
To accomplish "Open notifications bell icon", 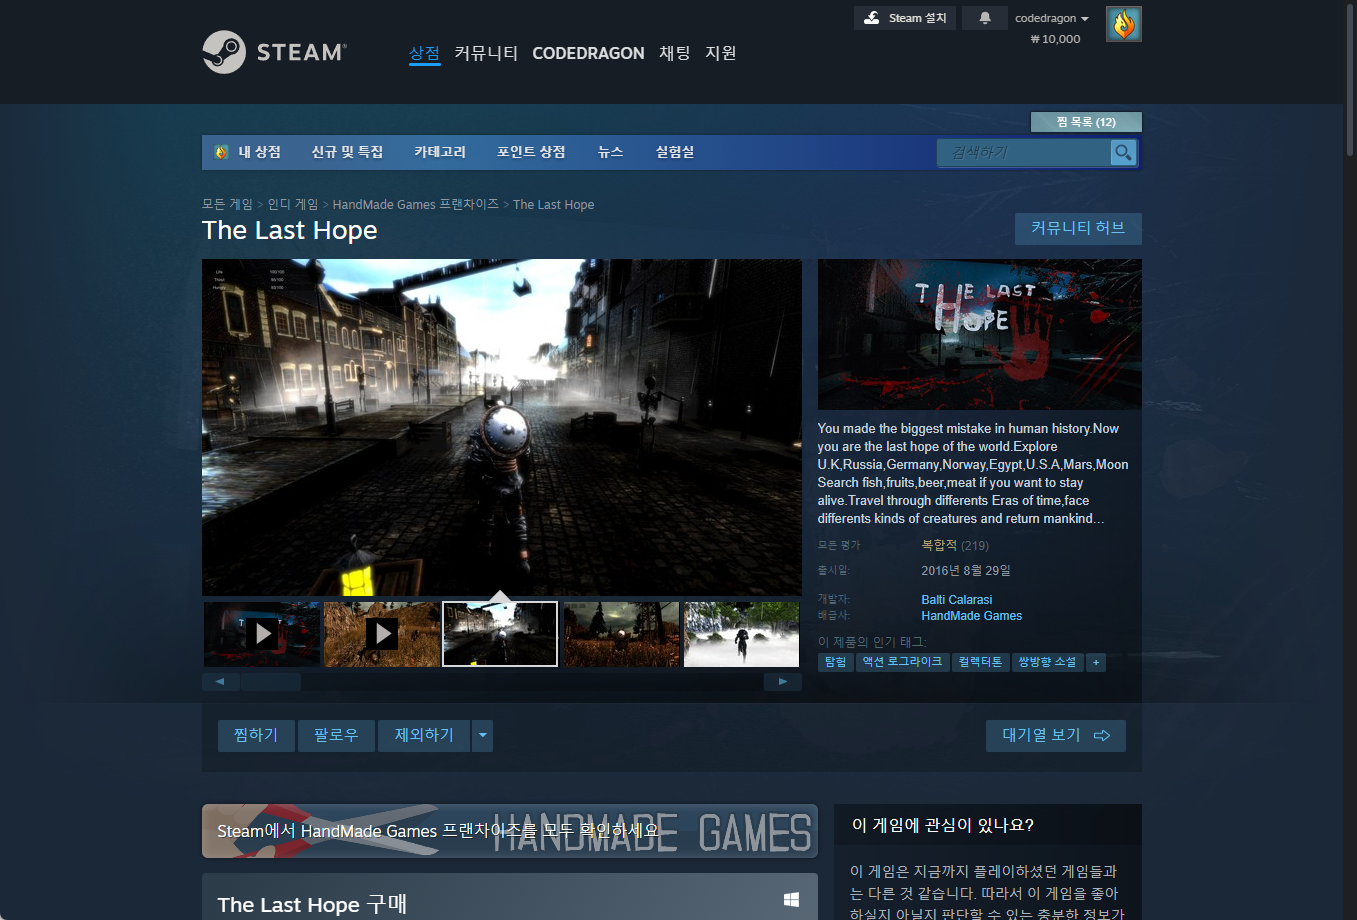I will pyautogui.click(x=985, y=18).
